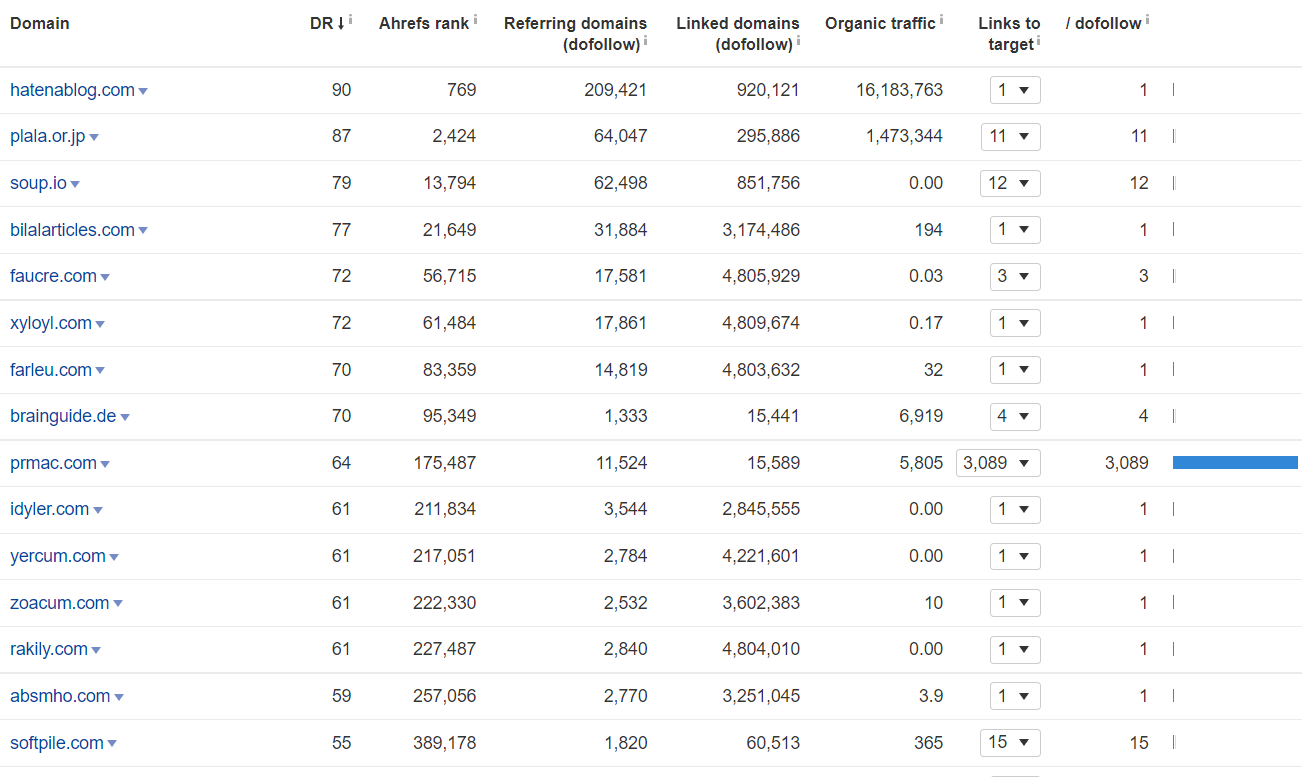Expand the arrow menu next to zoacum.com
The width and height of the screenshot is (1302, 777).
118,604
